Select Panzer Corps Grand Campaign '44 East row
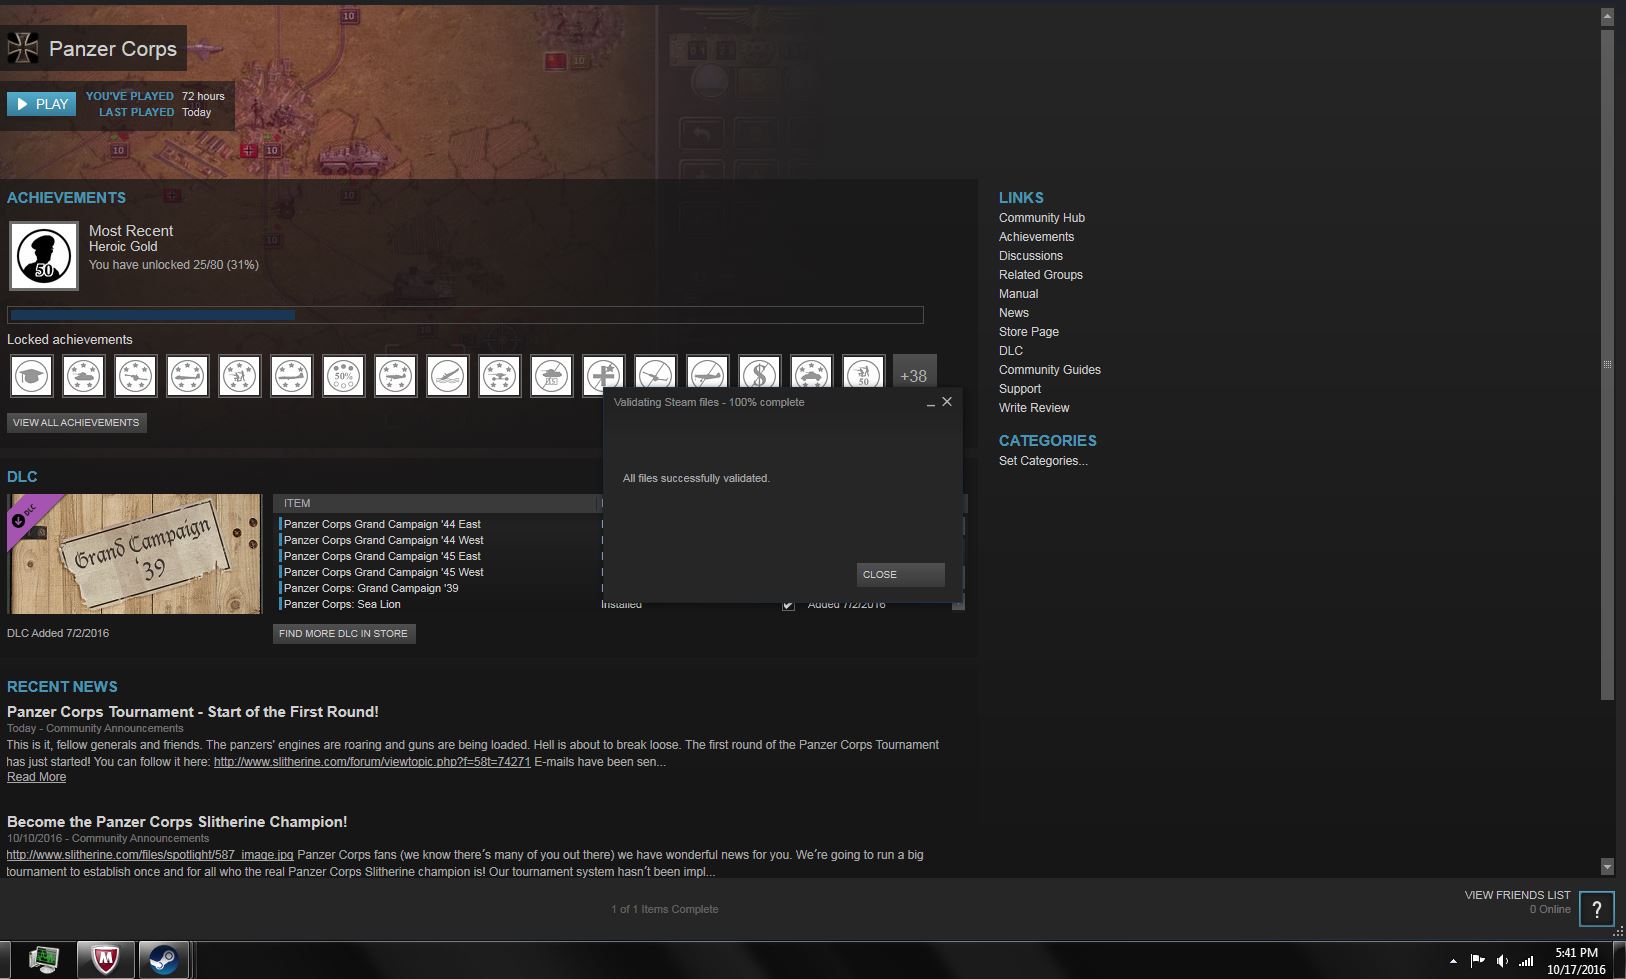 [x=438, y=524]
